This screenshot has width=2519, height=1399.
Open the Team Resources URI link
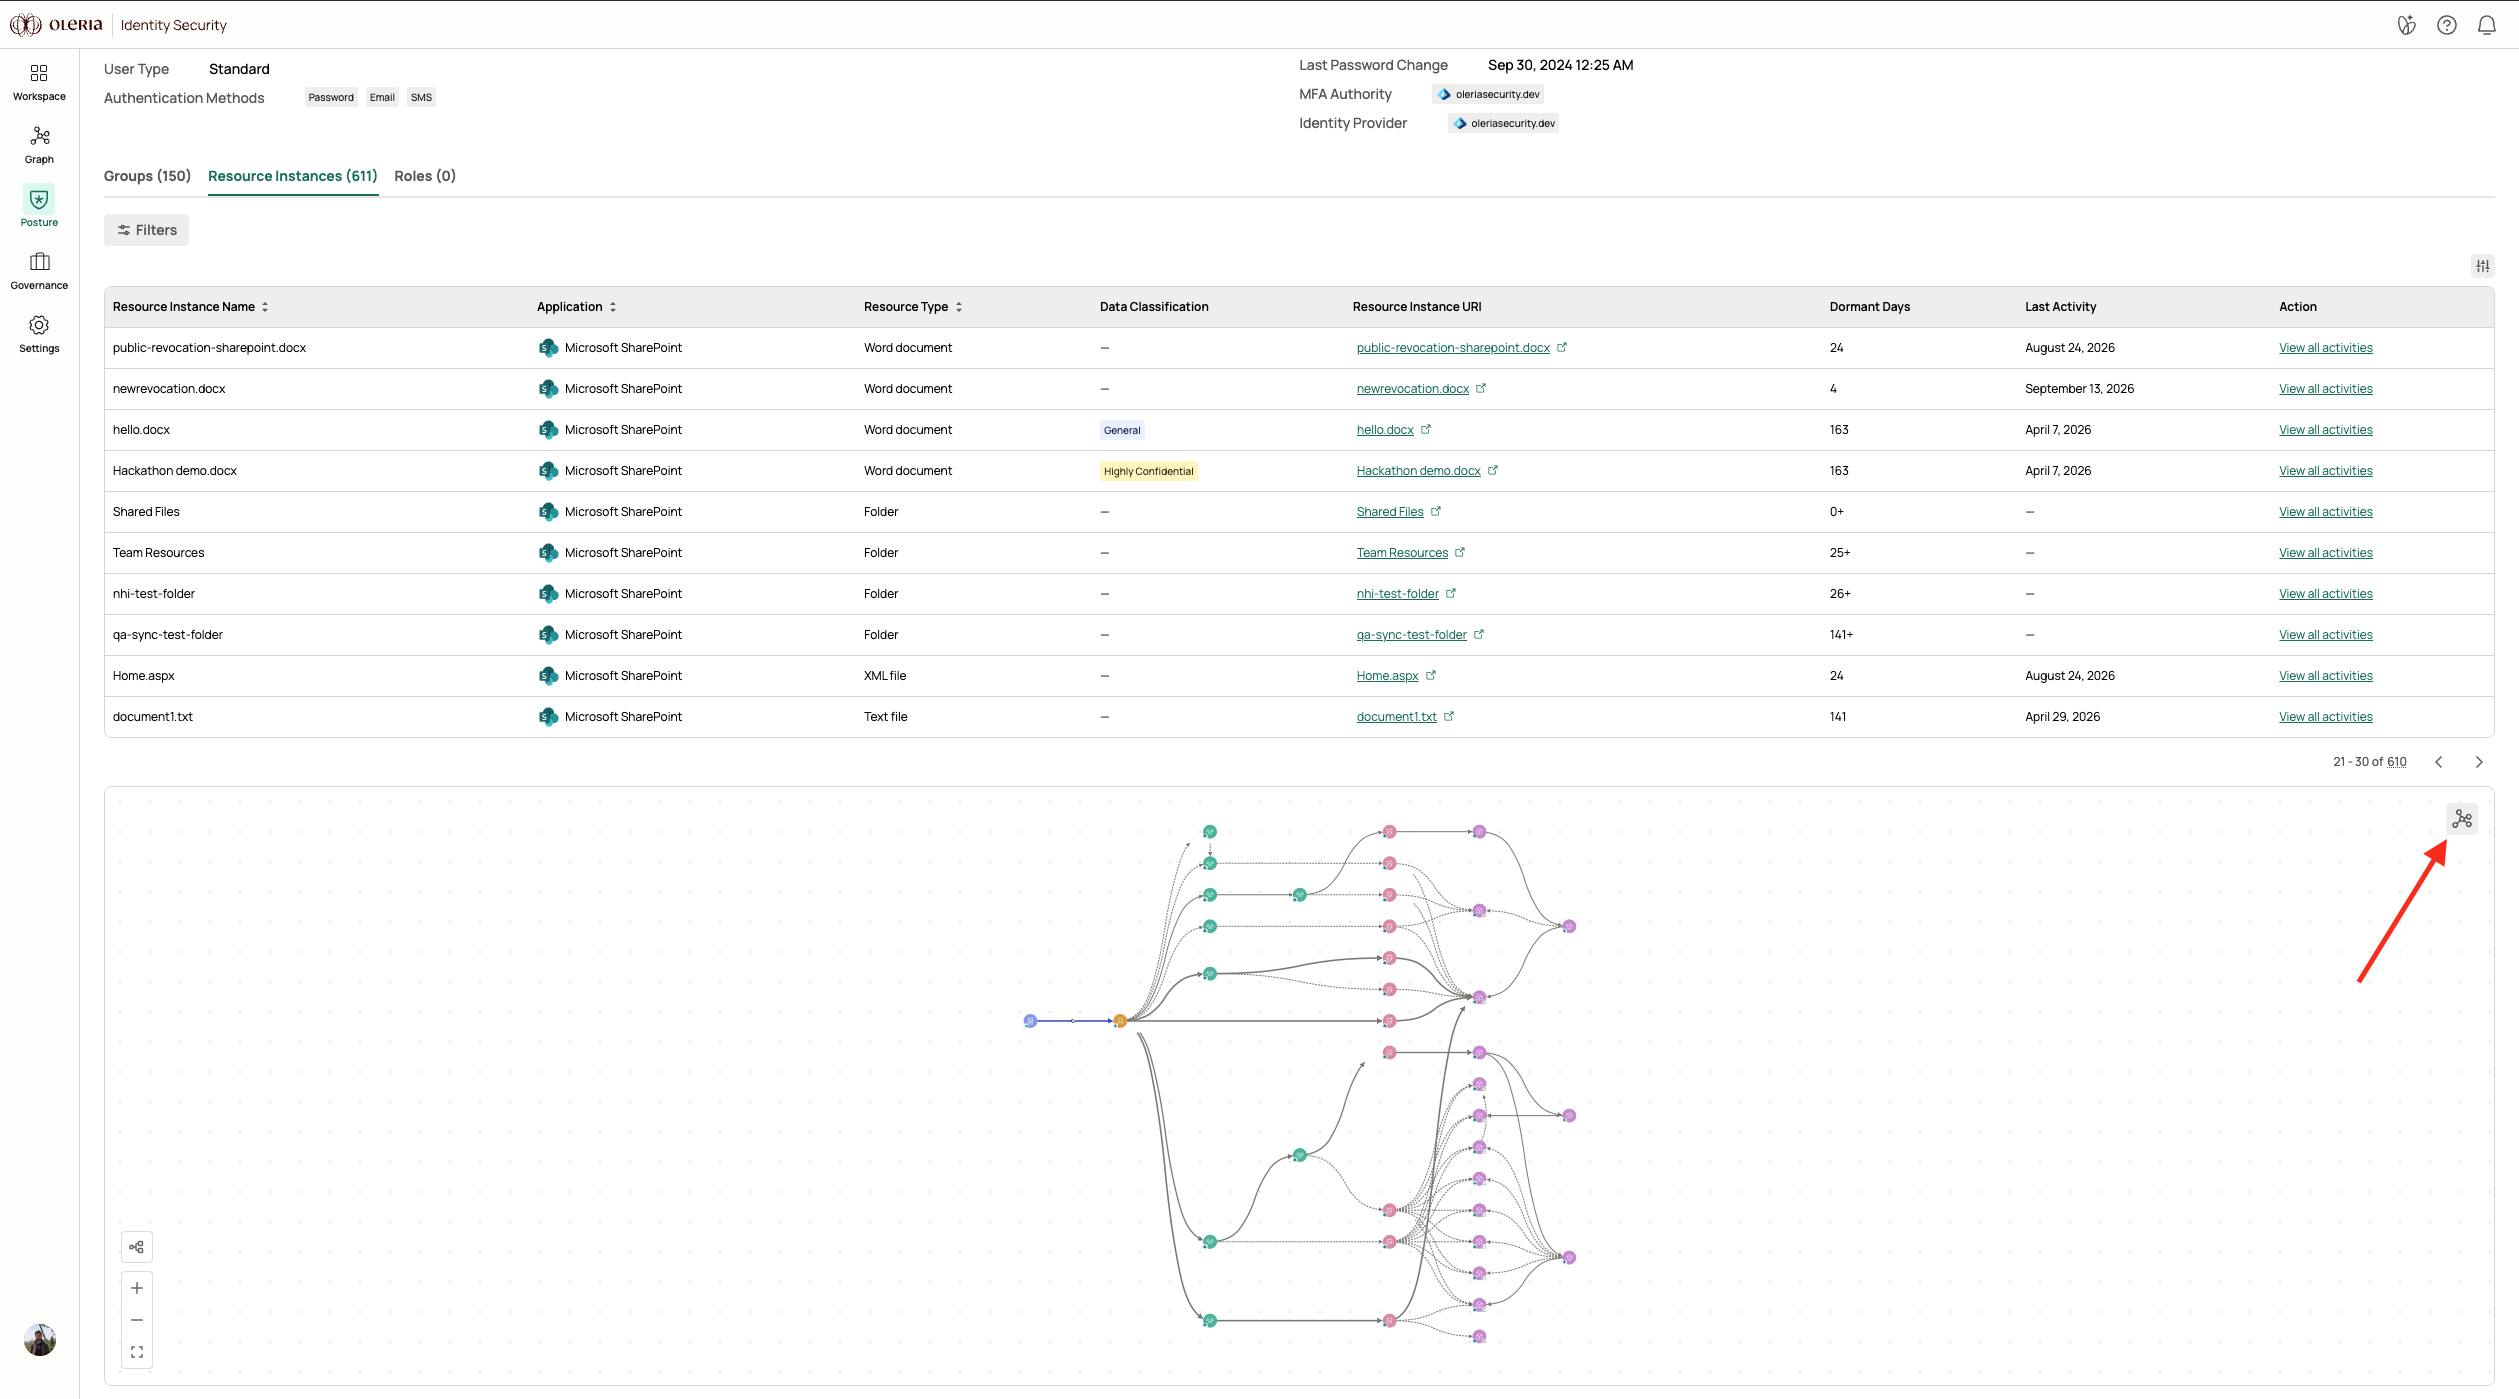(x=1401, y=553)
